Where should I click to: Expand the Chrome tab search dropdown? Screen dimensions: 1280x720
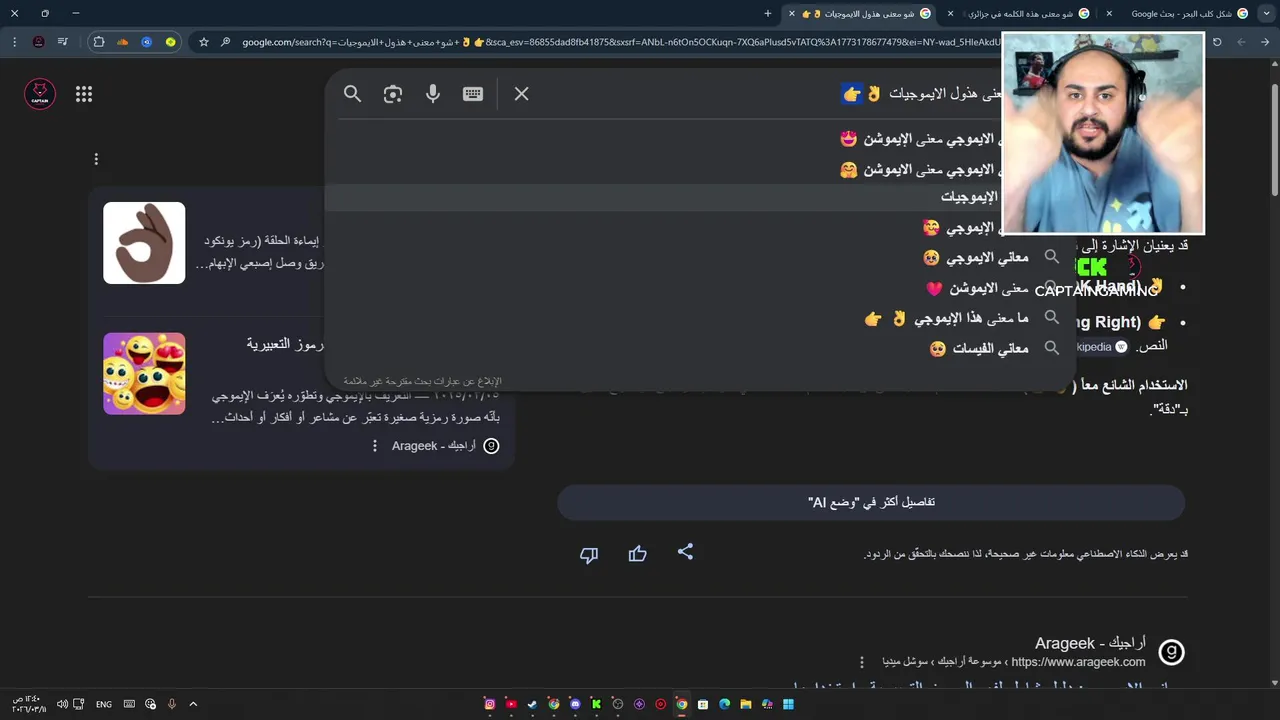point(1265,14)
